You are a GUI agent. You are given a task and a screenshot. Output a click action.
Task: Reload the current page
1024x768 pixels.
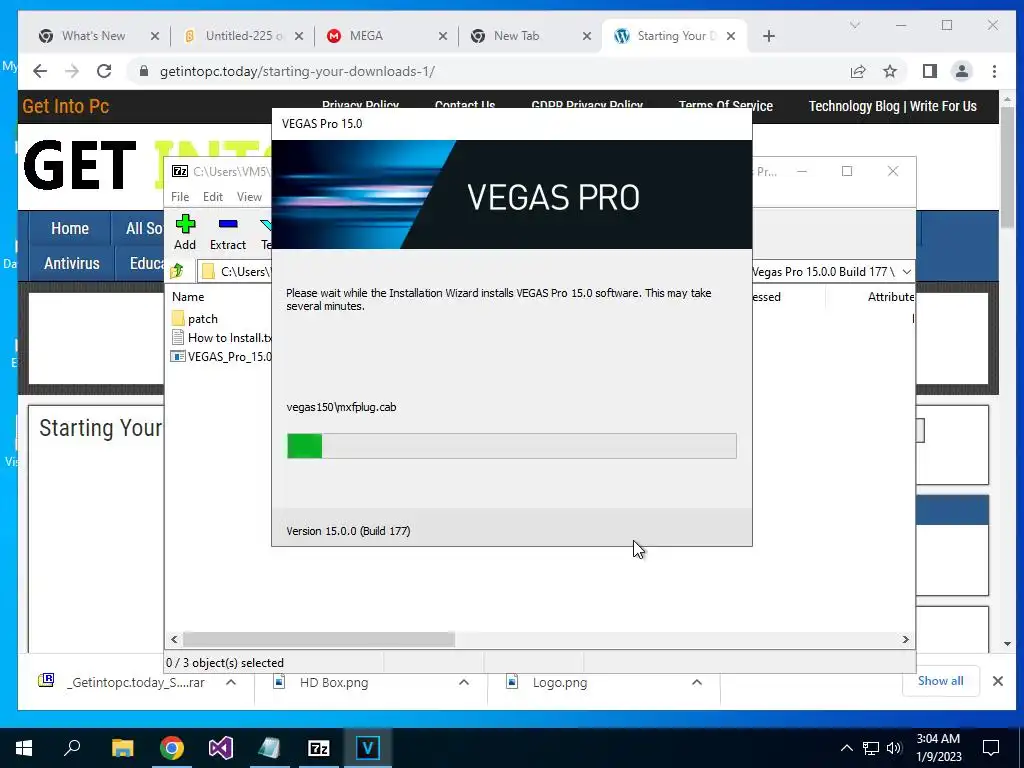[x=104, y=71]
